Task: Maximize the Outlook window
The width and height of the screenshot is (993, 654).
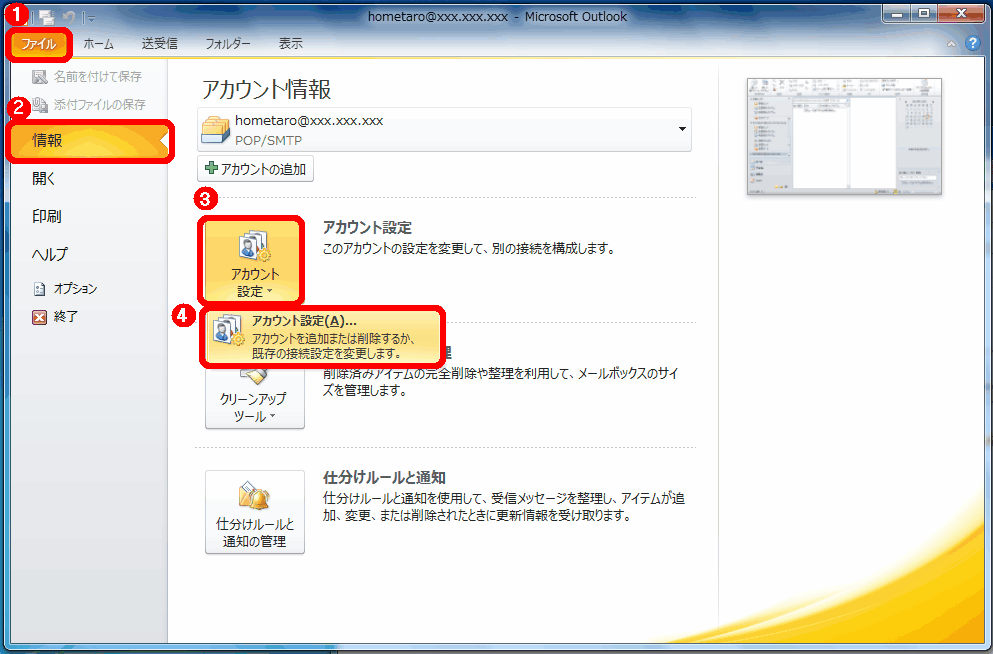Action: coord(924,14)
